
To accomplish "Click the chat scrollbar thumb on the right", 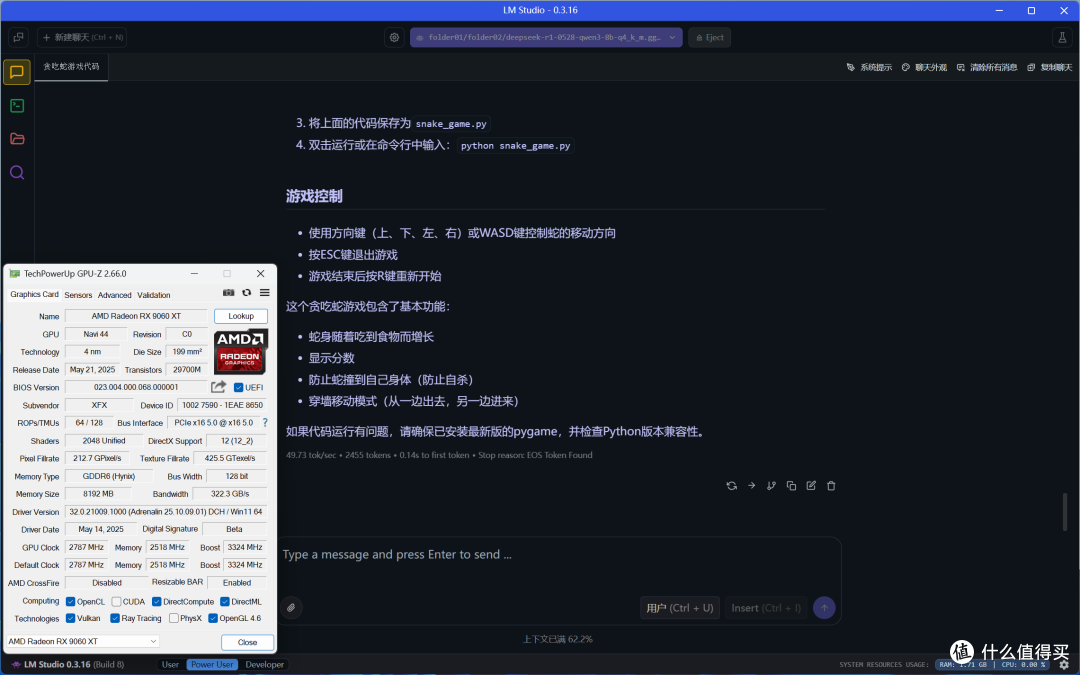I will point(1065,512).
